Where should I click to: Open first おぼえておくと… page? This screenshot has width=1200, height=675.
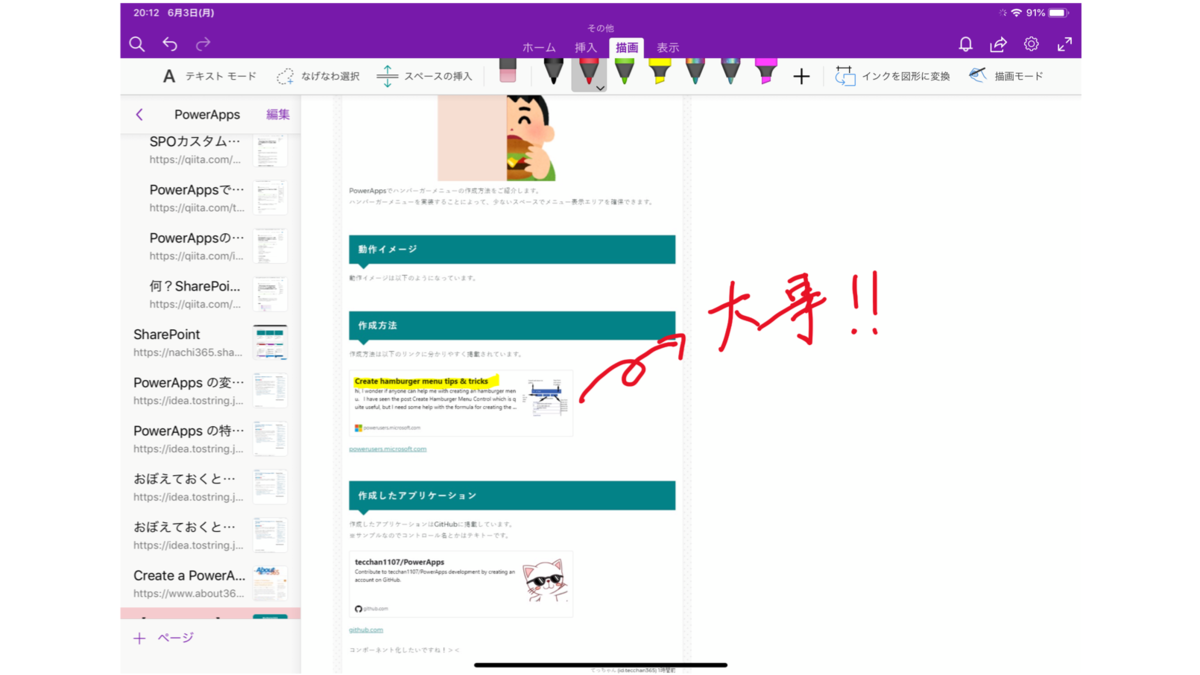click(211, 487)
